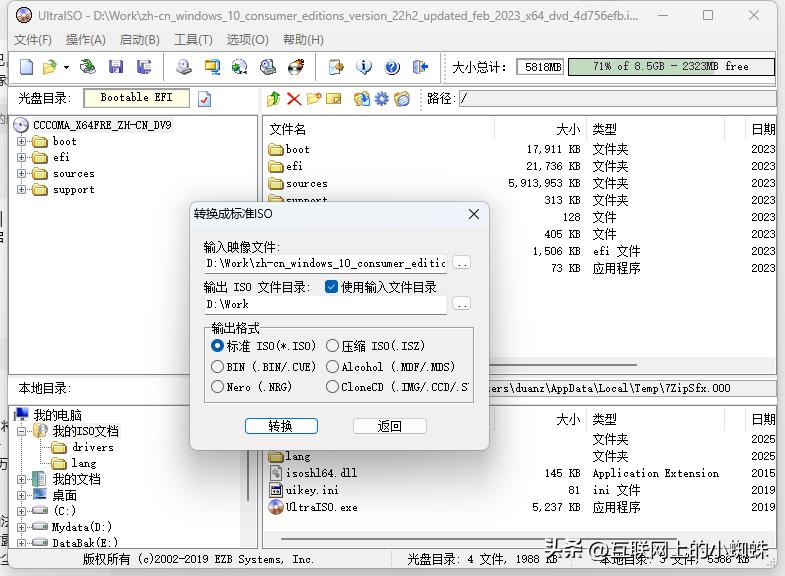Click the green Up folder arrow icon
The height and width of the screenshot is (576, 785).
click(x=273, y=99)
